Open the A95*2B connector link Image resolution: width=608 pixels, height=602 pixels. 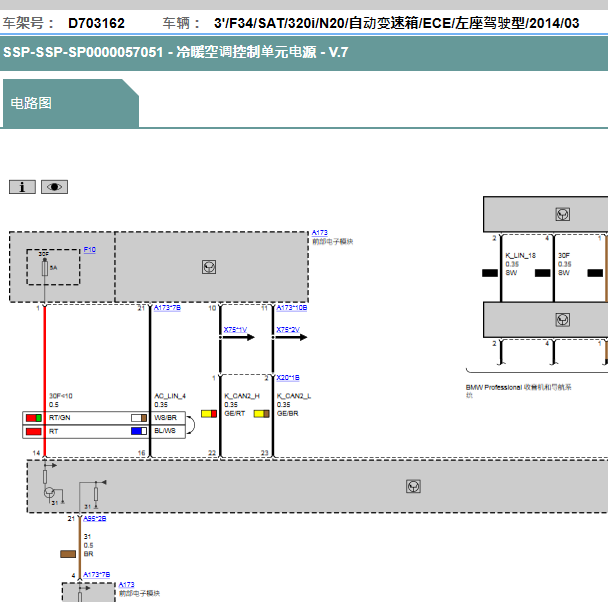(95, 519)
